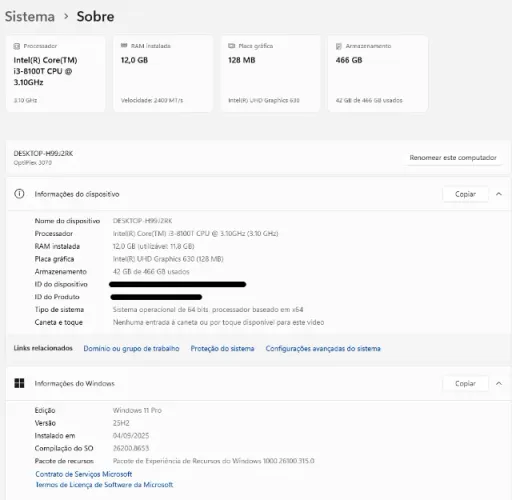The height and width of the screenshot is (500, 512).
Task: Click the Placa gráfica display icon
Action: 232,46
